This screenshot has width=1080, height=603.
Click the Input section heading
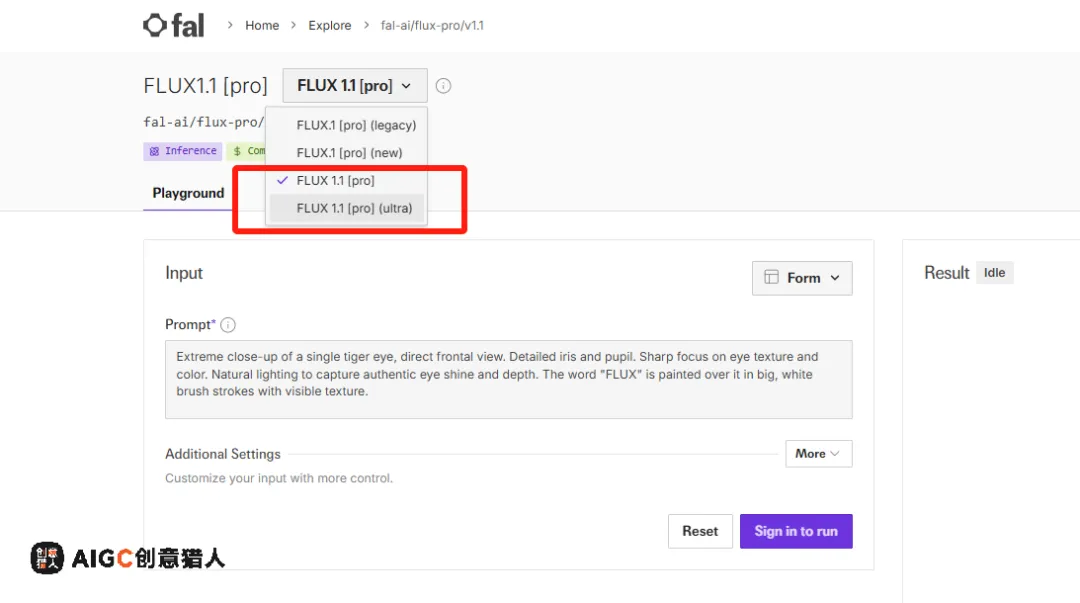click(x=184, y=274)
